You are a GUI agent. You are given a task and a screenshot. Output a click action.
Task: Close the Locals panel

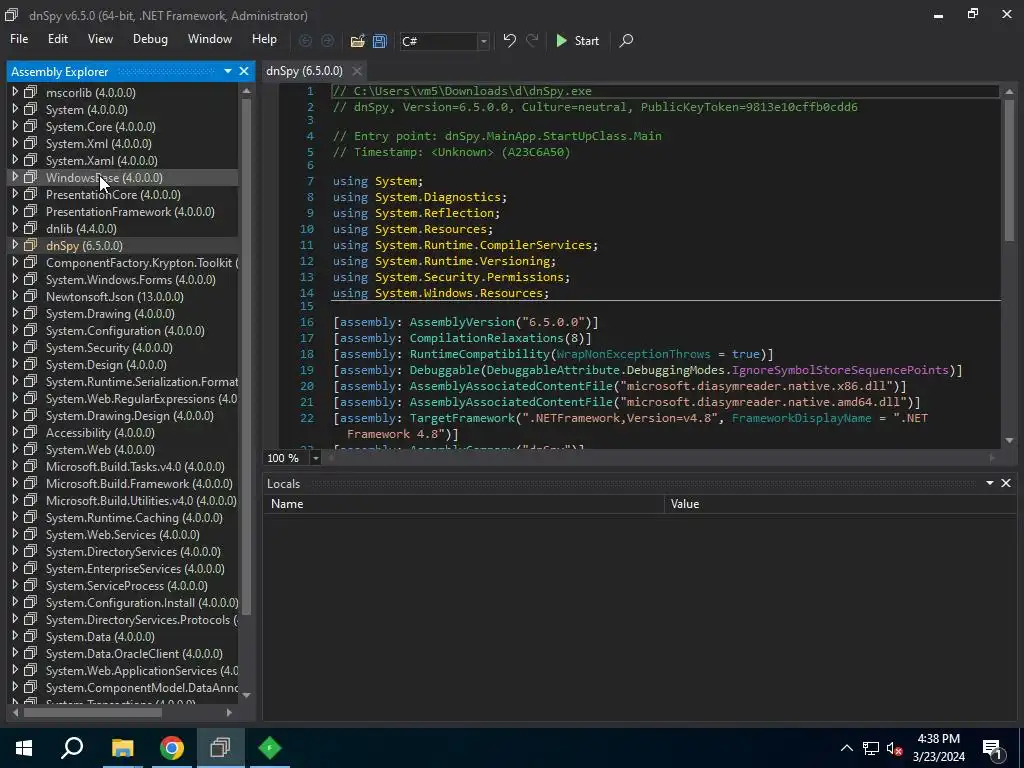[1006, 483]
